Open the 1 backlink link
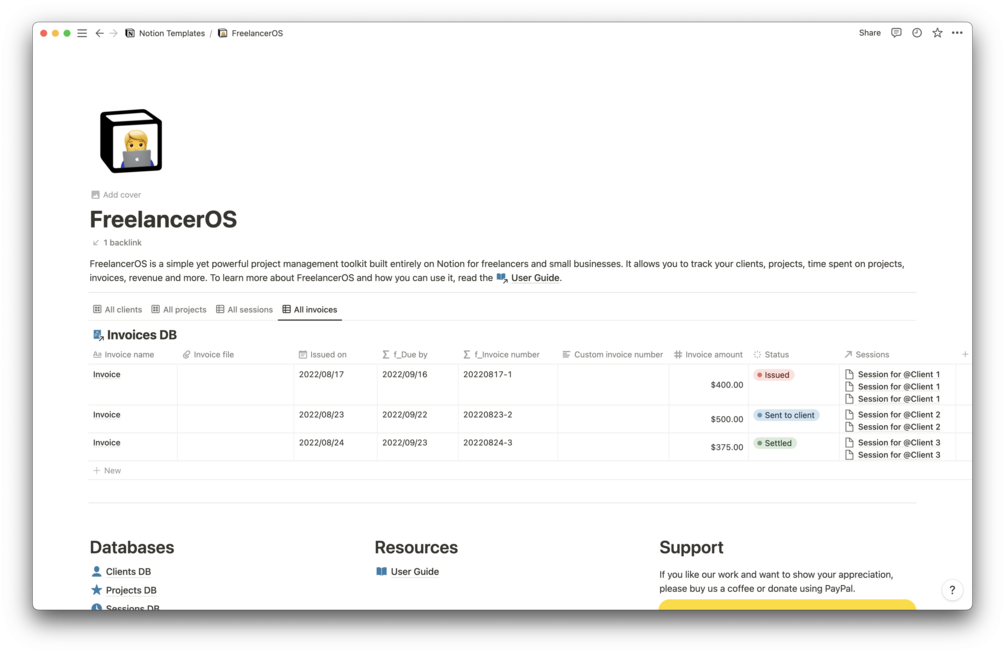1005x653 pixels. click(x=117, y=243)
